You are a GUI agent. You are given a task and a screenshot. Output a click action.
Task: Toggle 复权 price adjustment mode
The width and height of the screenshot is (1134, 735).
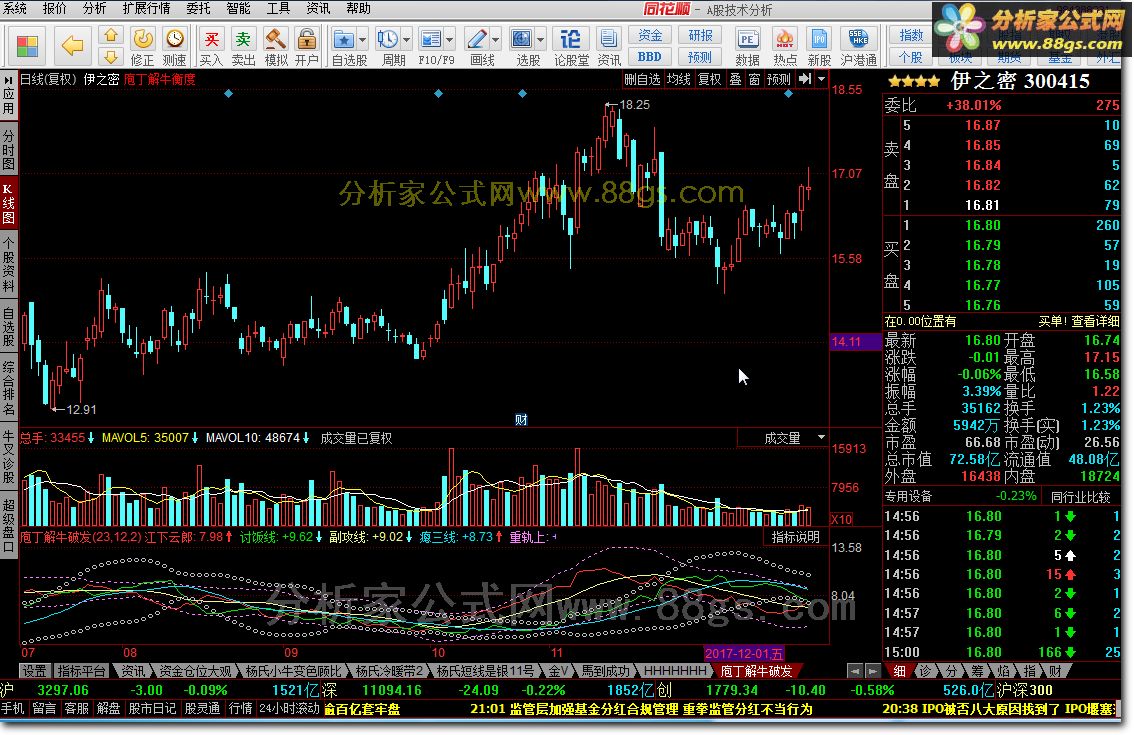pyautogui.click(x=709, y=80)
